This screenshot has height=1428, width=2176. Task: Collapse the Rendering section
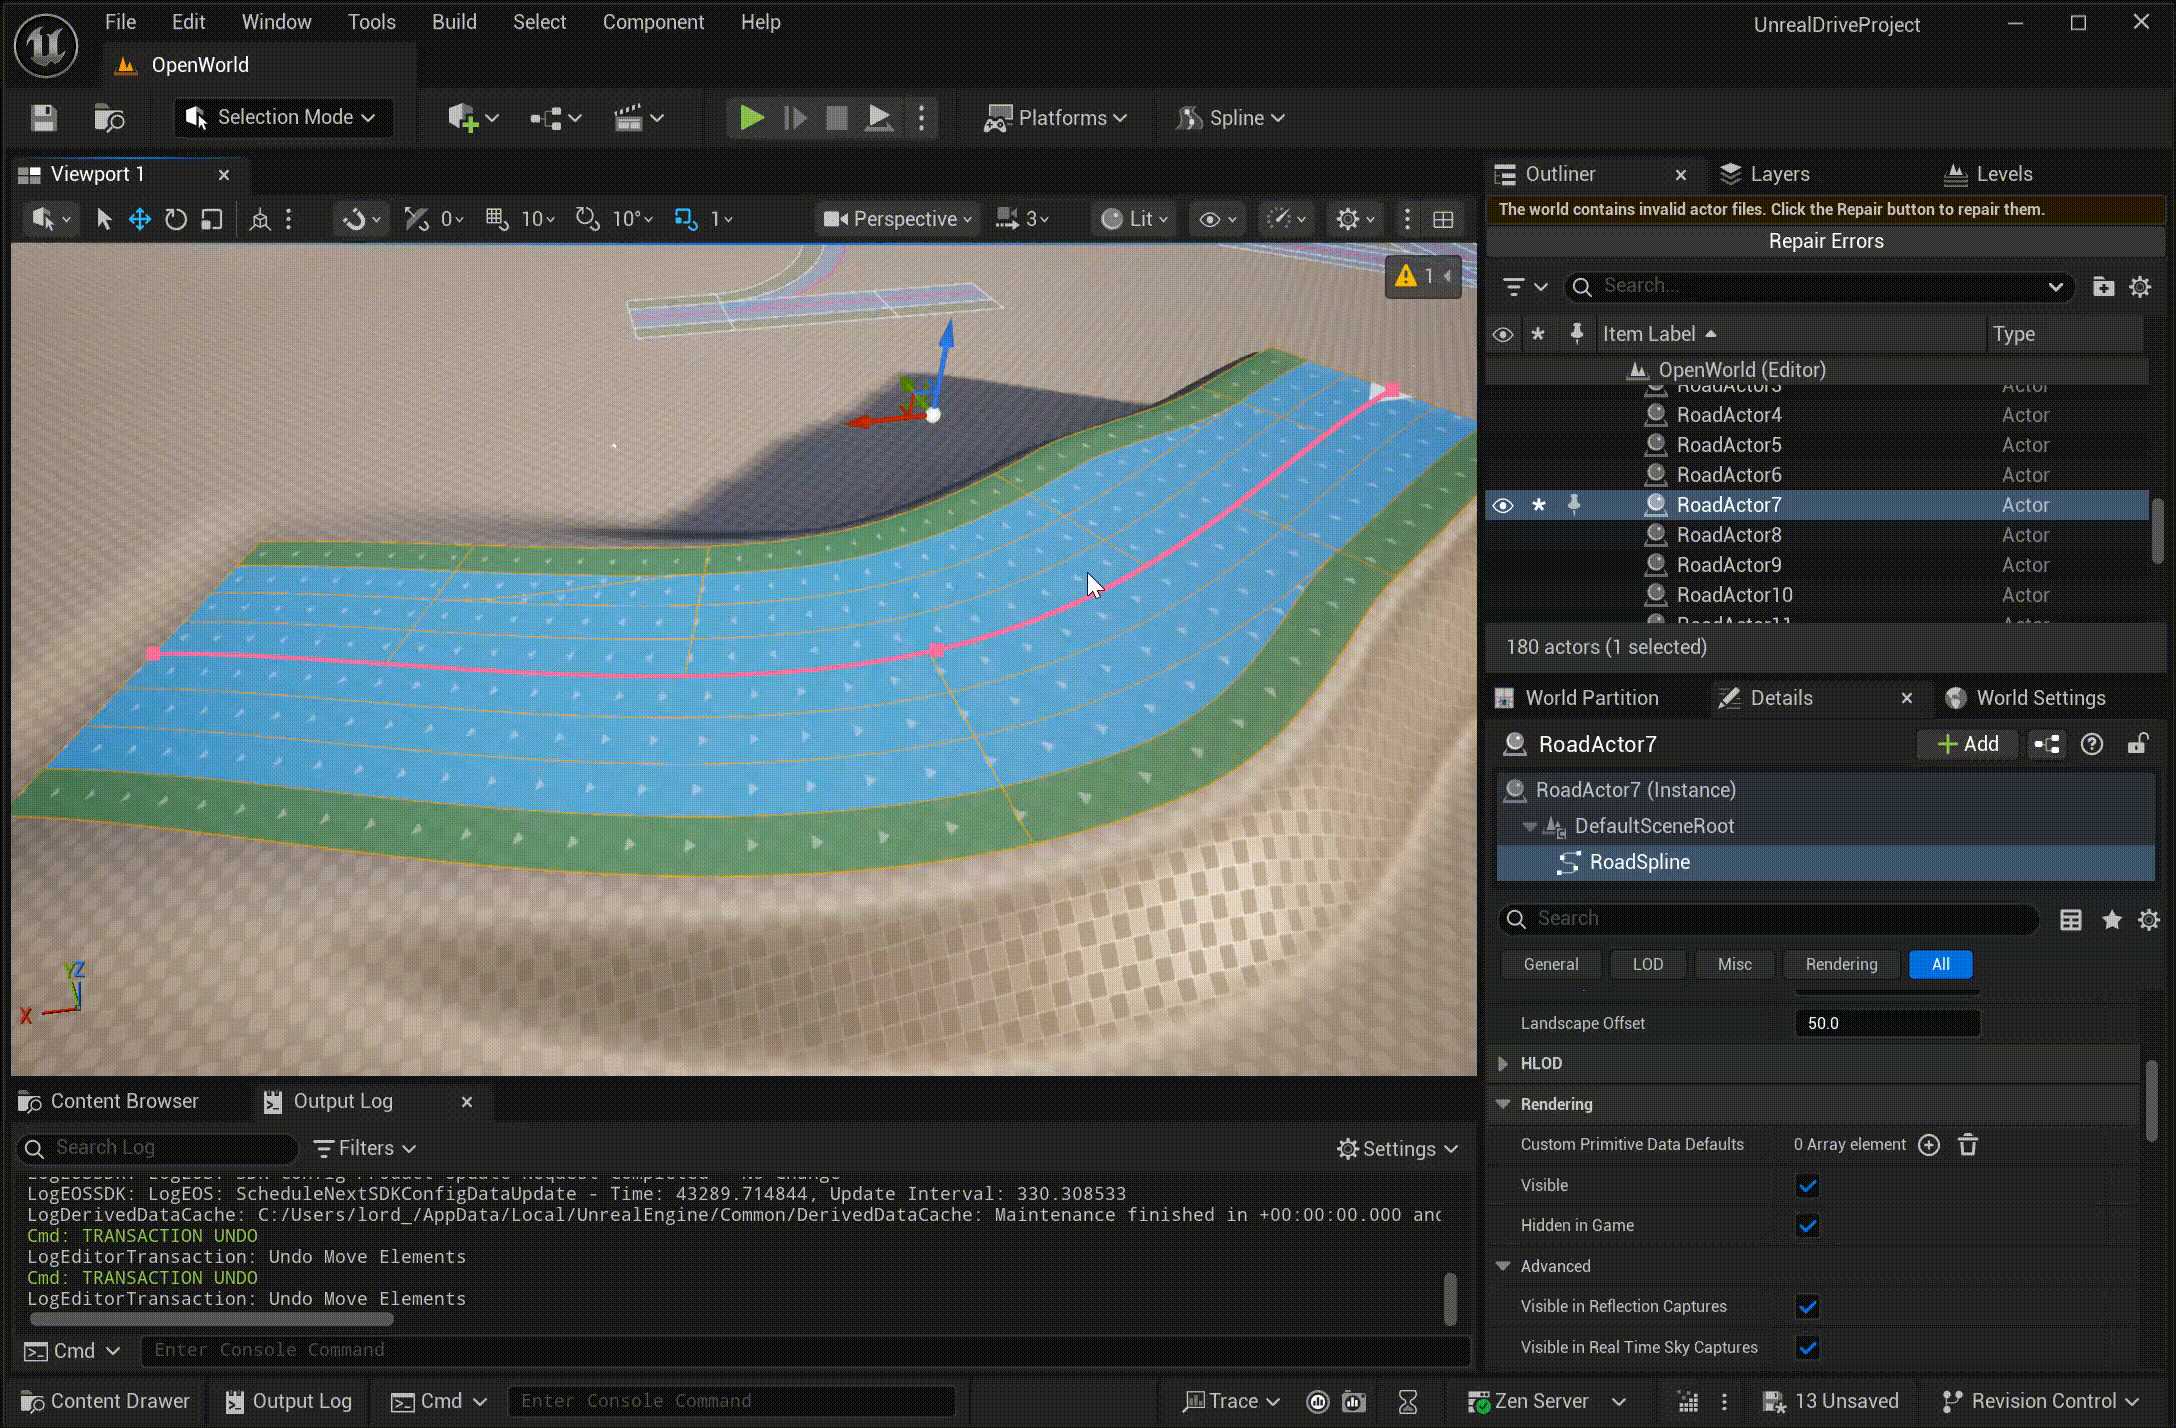[x=1503, y=1105]
